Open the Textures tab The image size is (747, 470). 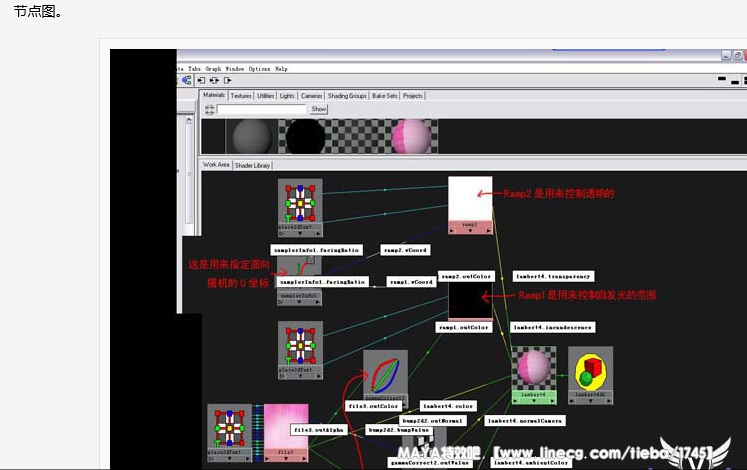pos(241,96)
